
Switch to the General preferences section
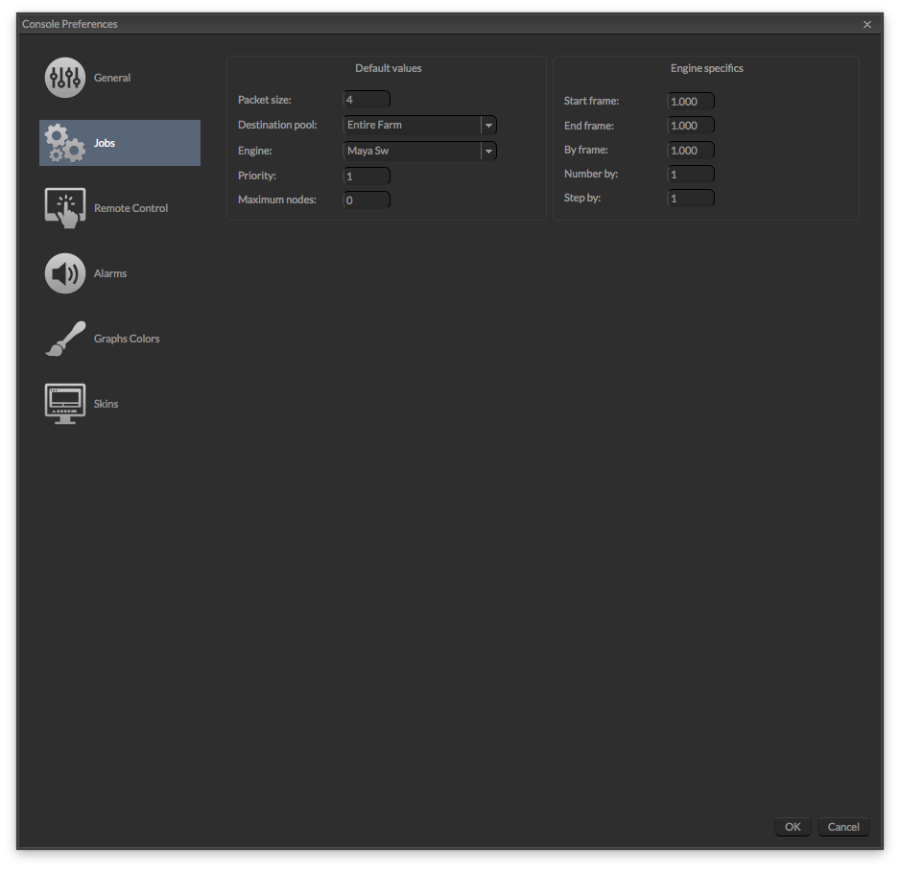point(112,77)
